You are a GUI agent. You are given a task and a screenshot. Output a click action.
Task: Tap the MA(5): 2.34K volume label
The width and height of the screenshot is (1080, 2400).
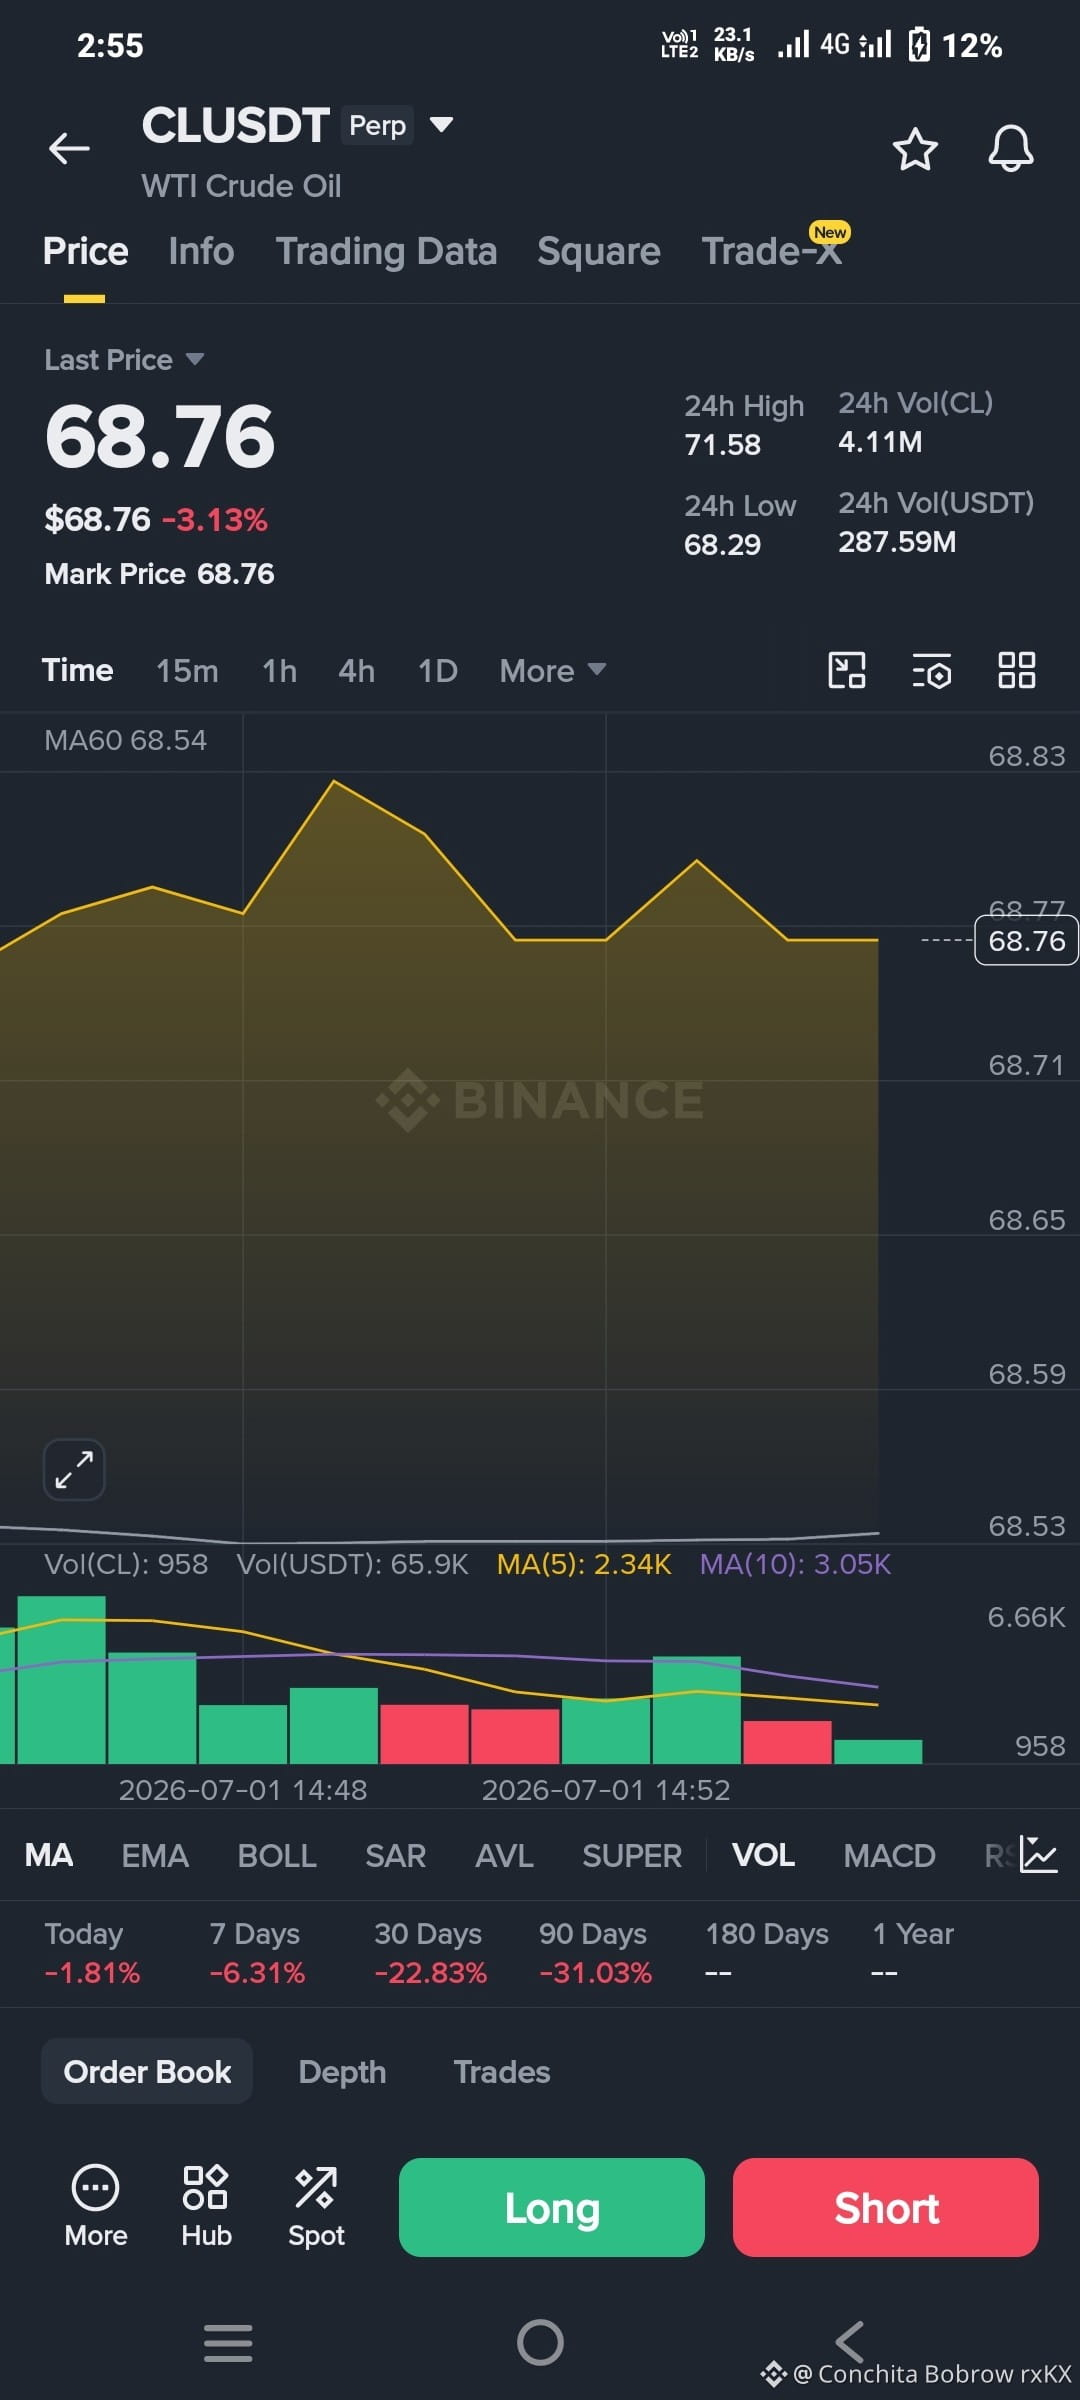click(x=584, y=1564)
